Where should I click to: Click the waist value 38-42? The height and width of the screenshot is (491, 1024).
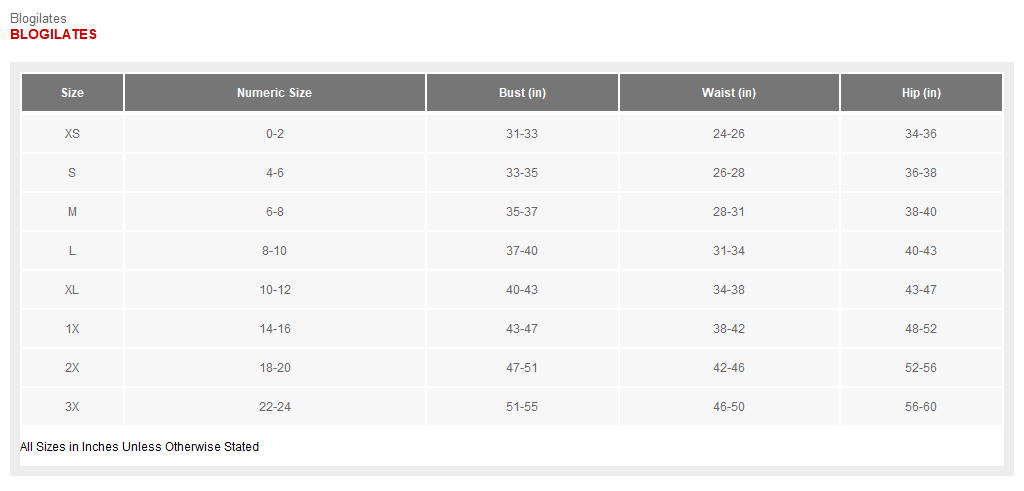pyautogui.click(x=729, y=329)
